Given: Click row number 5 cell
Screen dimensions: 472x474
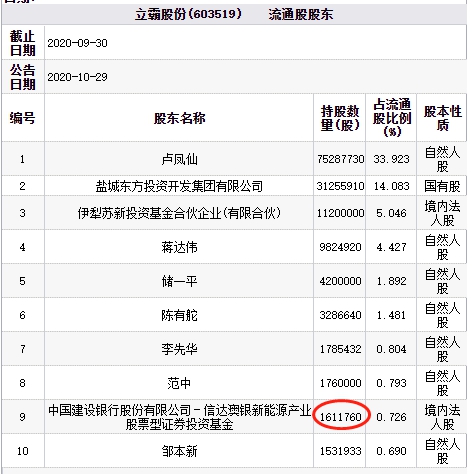Looking at the screenshot, I should pyautogui.click(x=22, y=281).
